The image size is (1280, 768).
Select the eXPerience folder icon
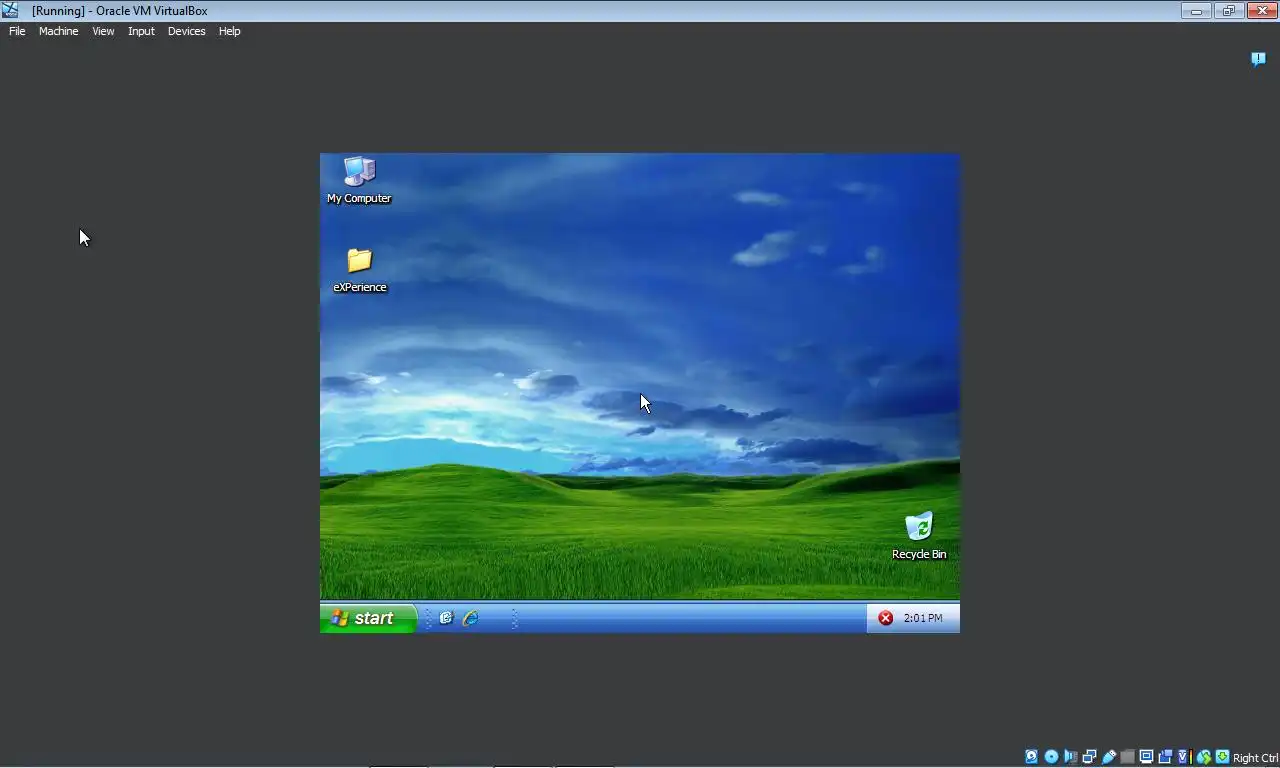[359, 270]
